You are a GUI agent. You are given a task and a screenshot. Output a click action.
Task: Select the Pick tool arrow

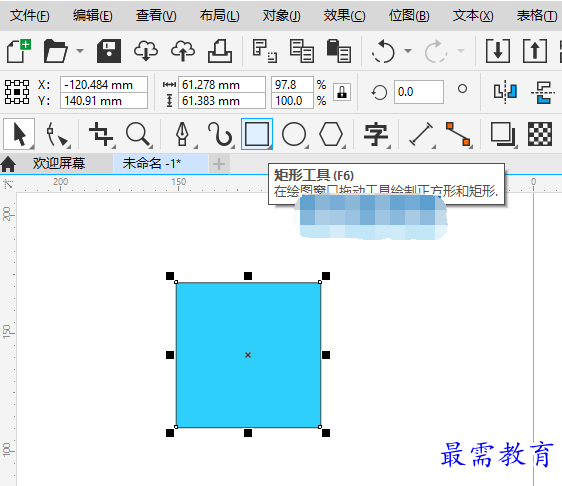(x=19, y=134)
